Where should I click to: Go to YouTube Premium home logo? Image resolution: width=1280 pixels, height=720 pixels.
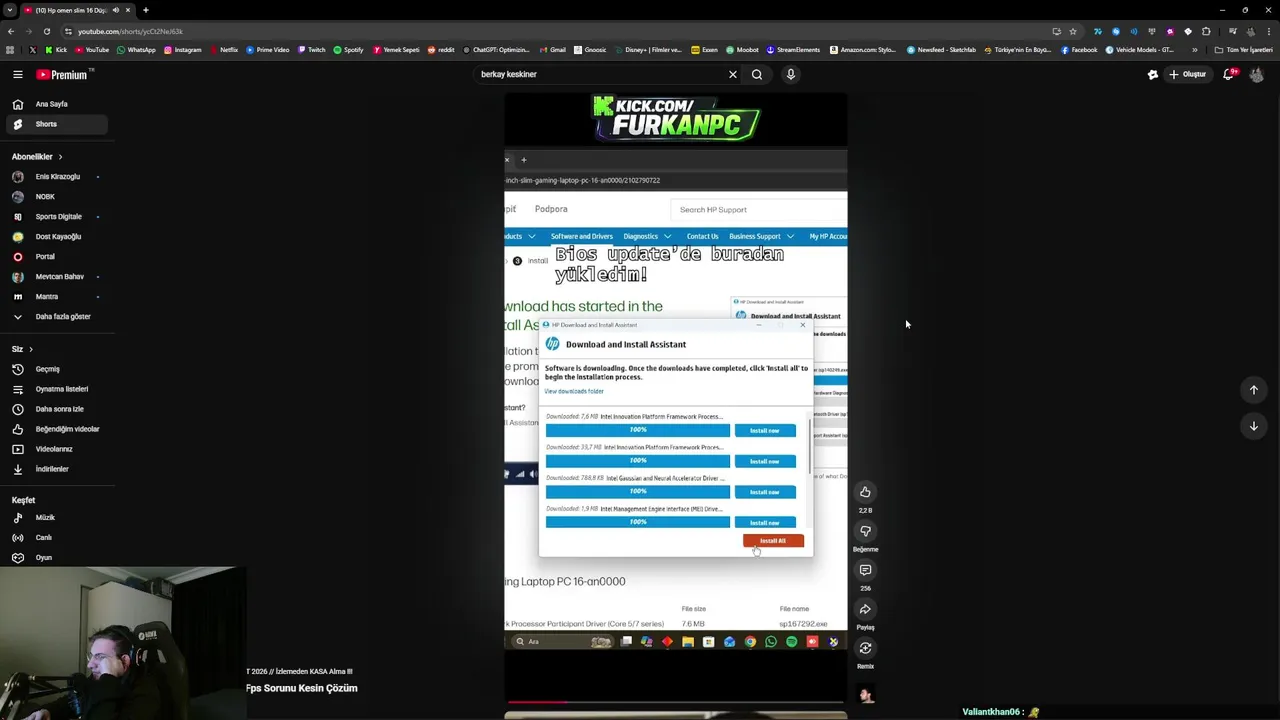click(x=64, y=74)
